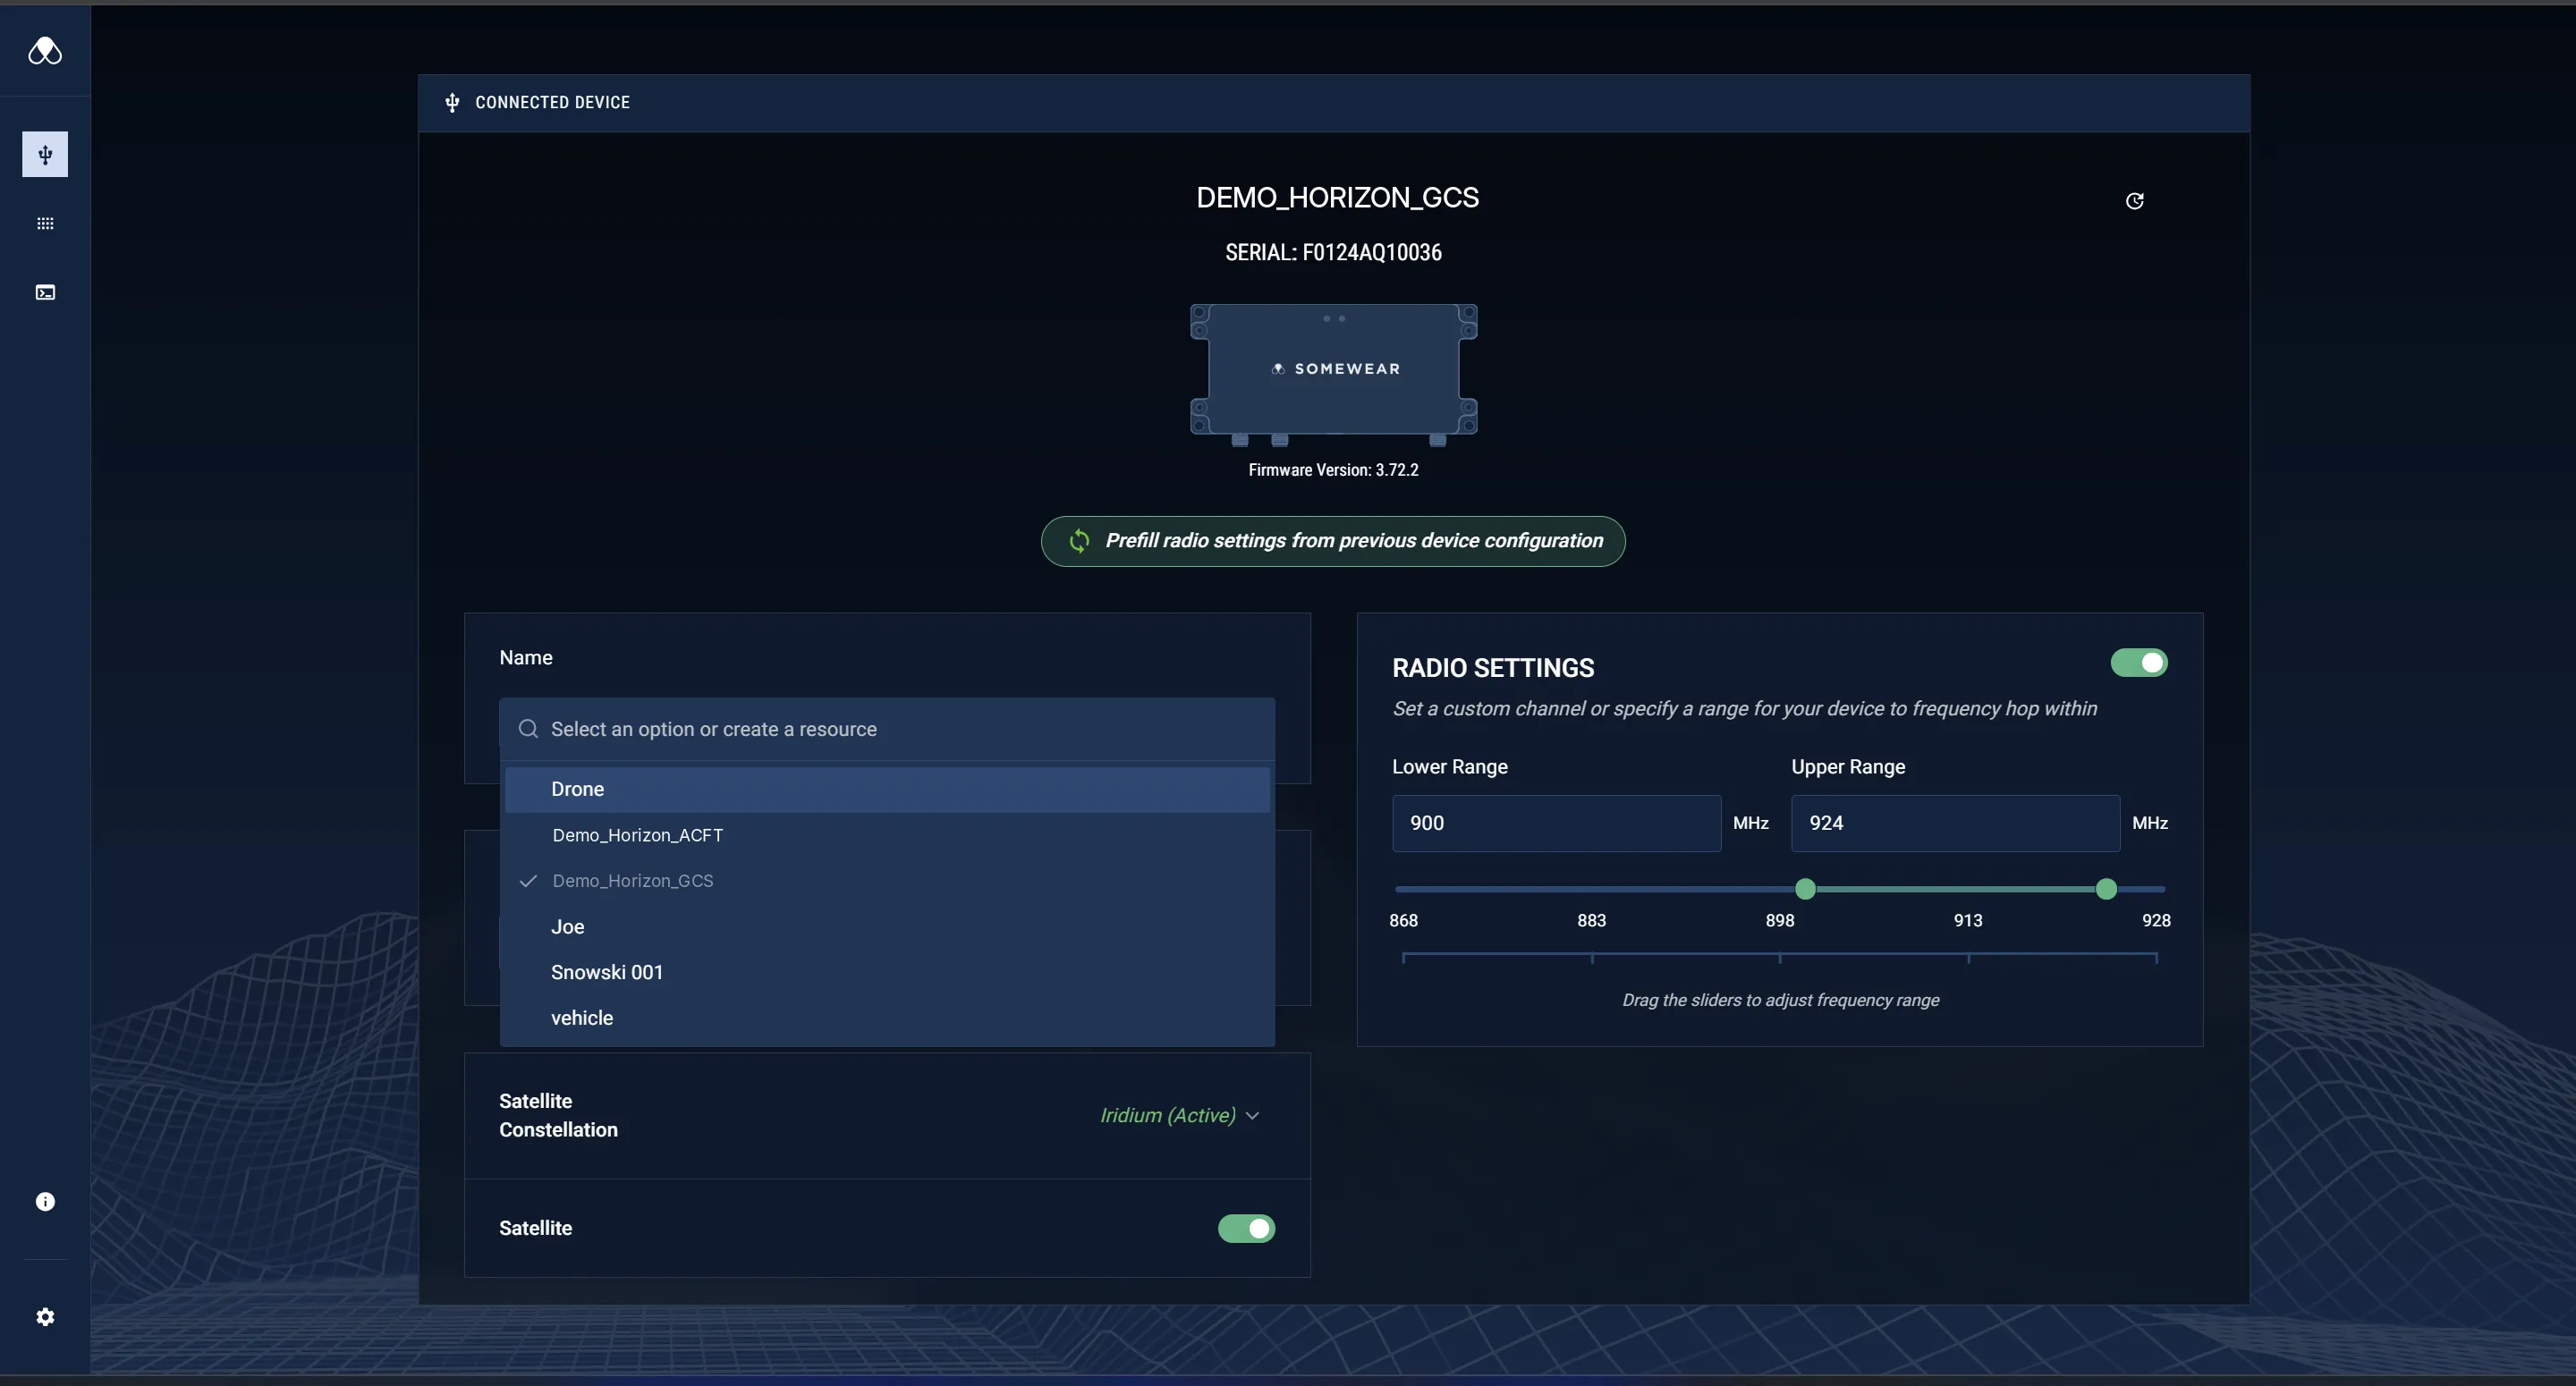Viewport: 2576px width, 1386px height.
Task: Open the Somewear logo home icon
Action: click(45, 50)
